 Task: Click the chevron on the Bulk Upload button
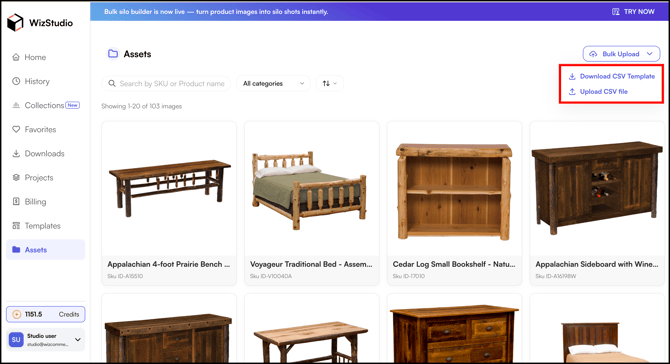[649, 54]
